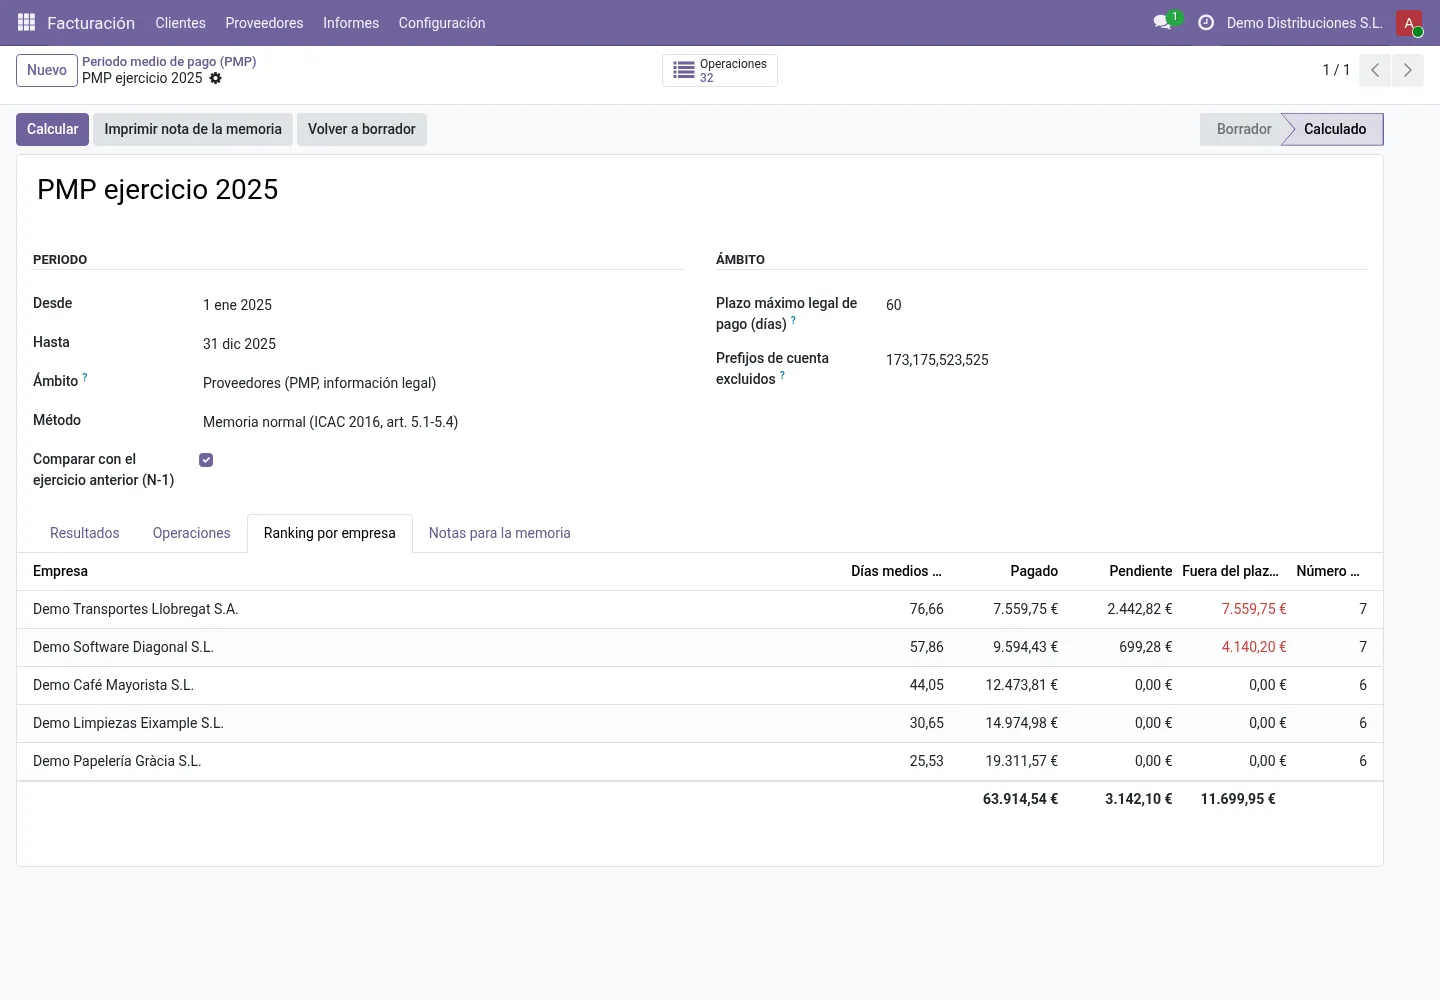
Task: Open the Operaciones list smart button
Action: (x=720, y=70)
